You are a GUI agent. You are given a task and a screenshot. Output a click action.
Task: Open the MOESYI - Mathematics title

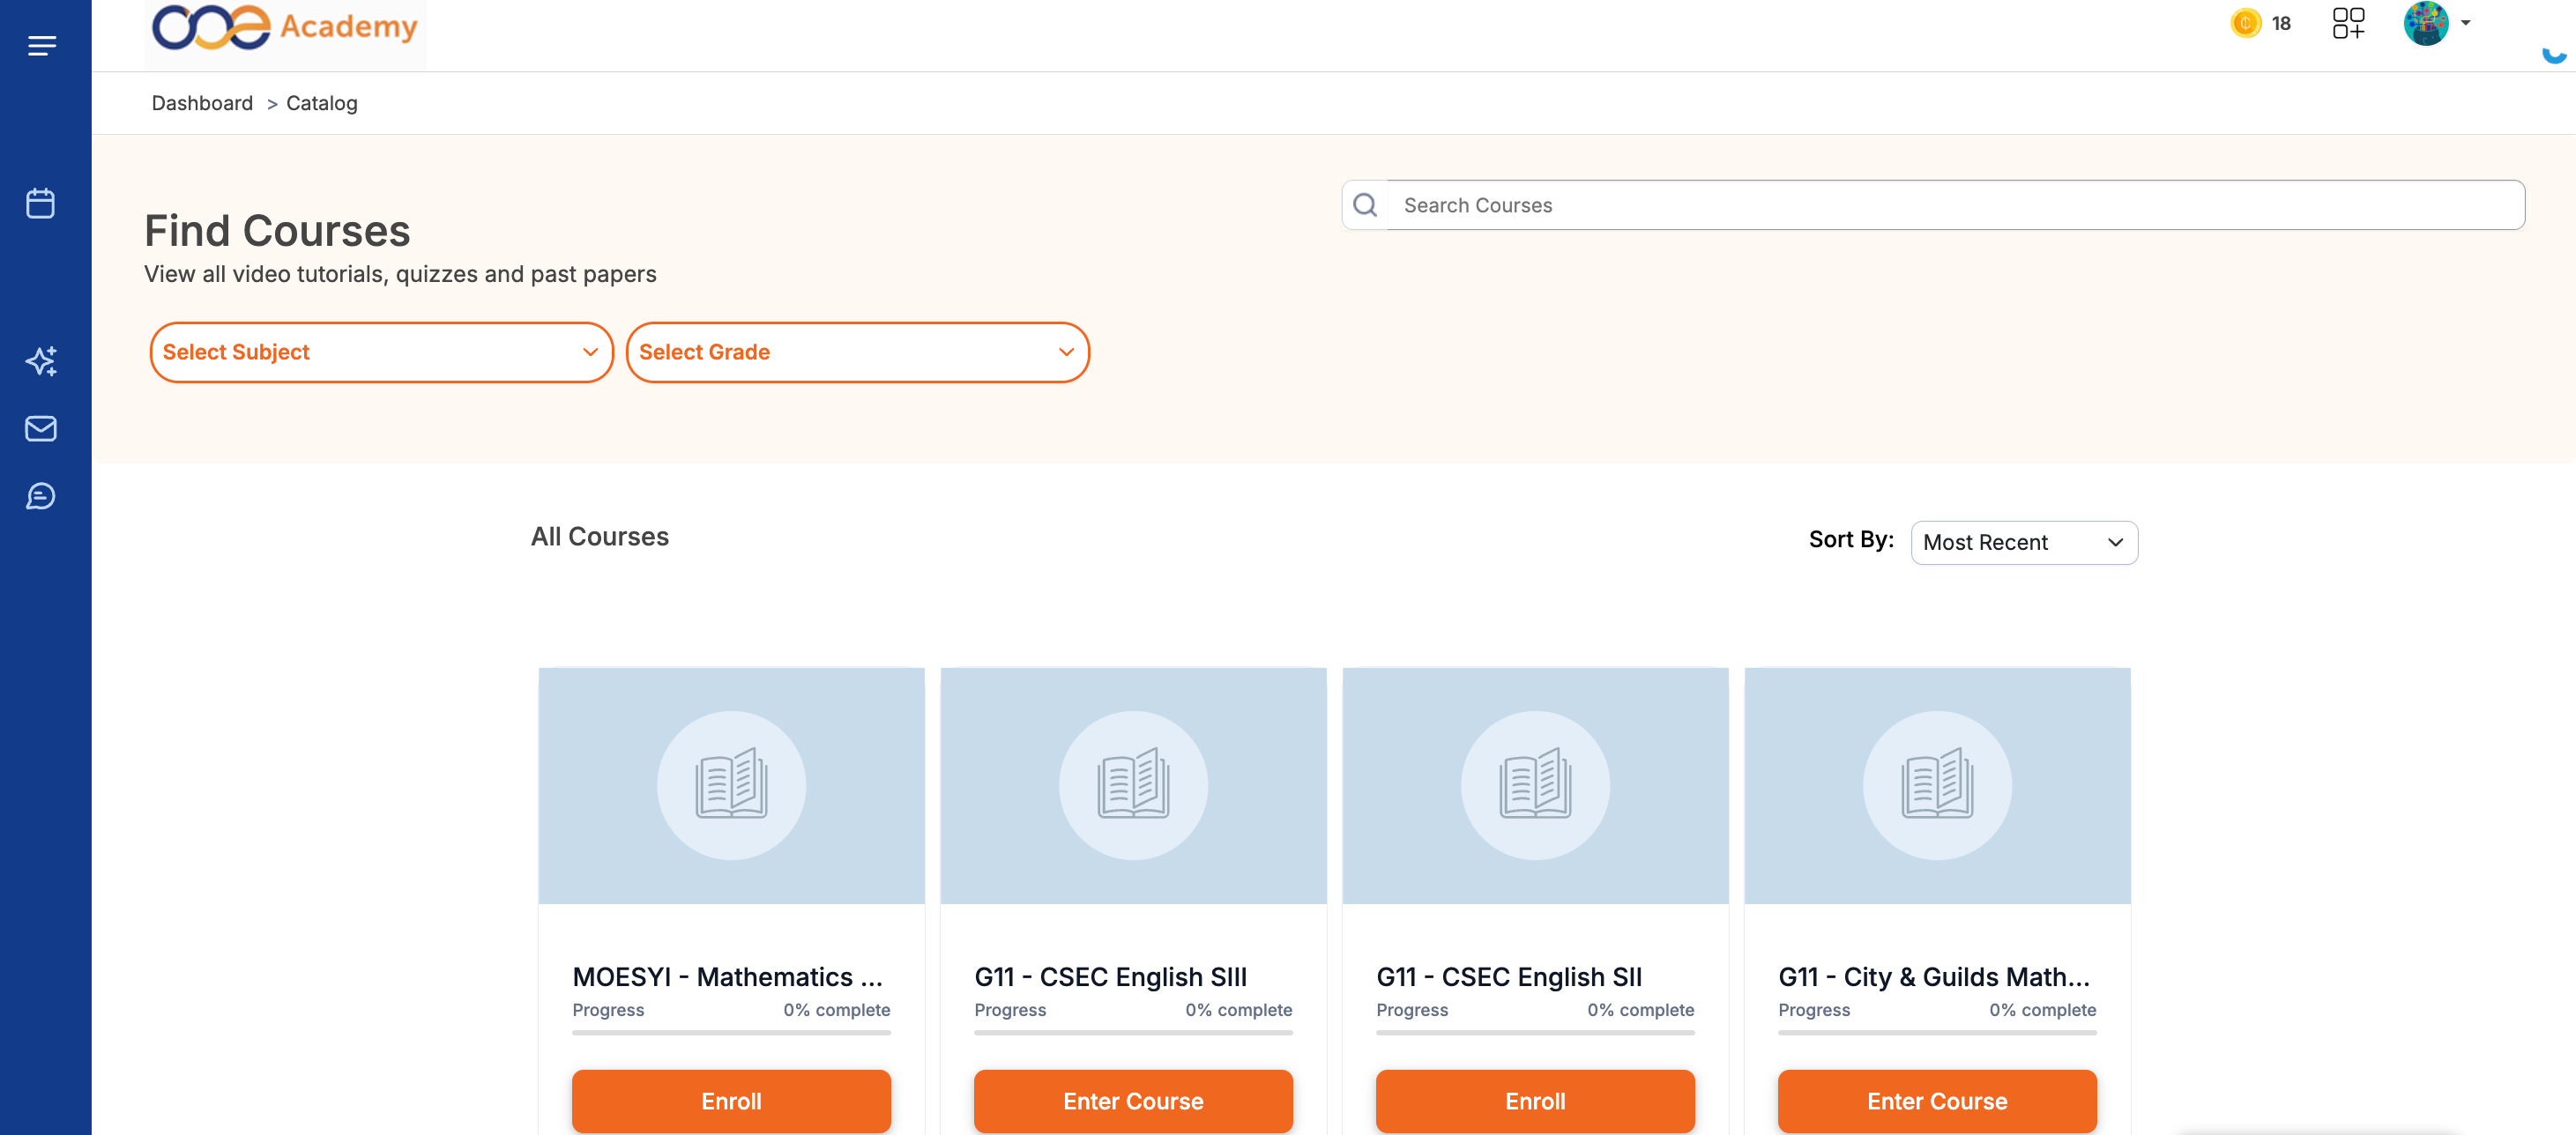pyautogui.click(x=728, y=976)
